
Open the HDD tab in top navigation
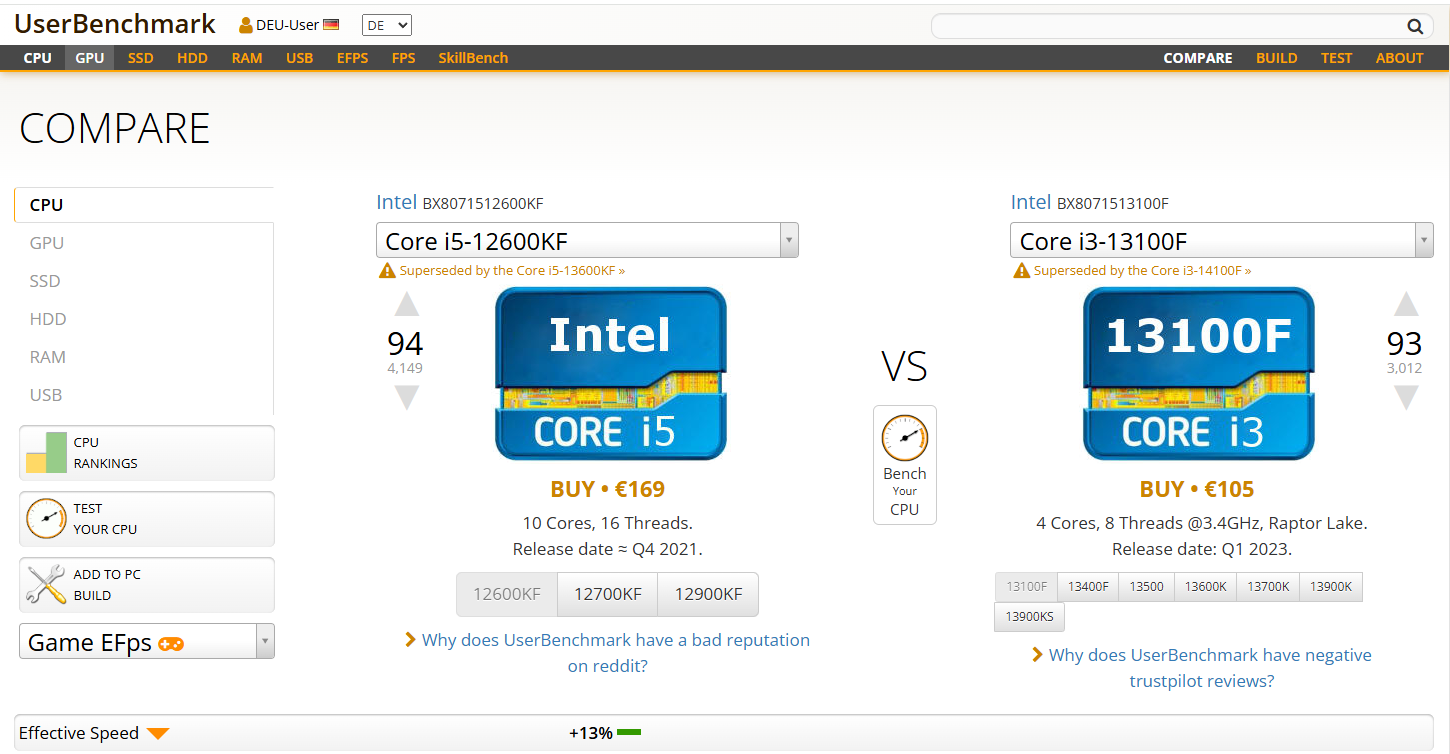coord(192,58)
